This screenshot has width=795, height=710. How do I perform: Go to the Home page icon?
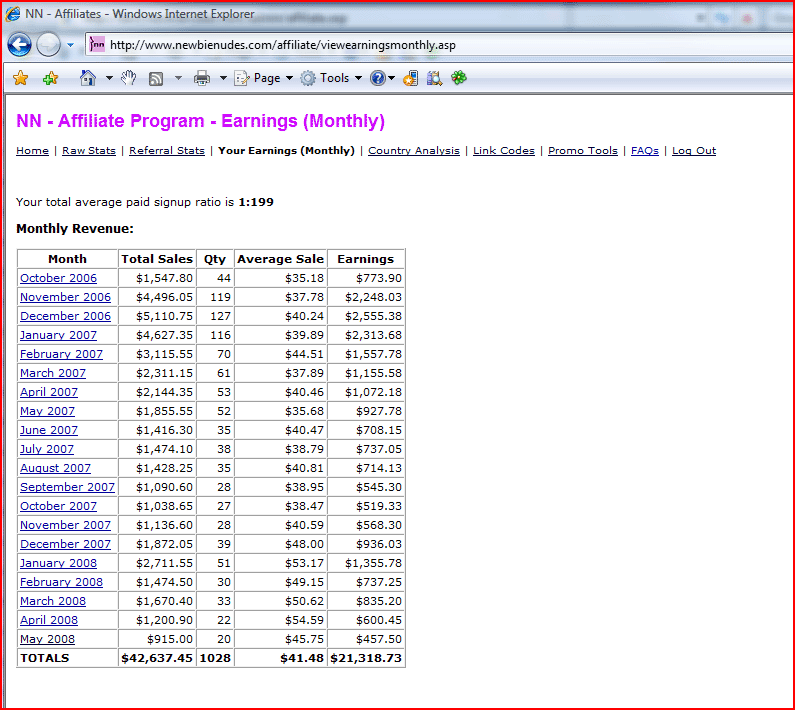[88, 78]
